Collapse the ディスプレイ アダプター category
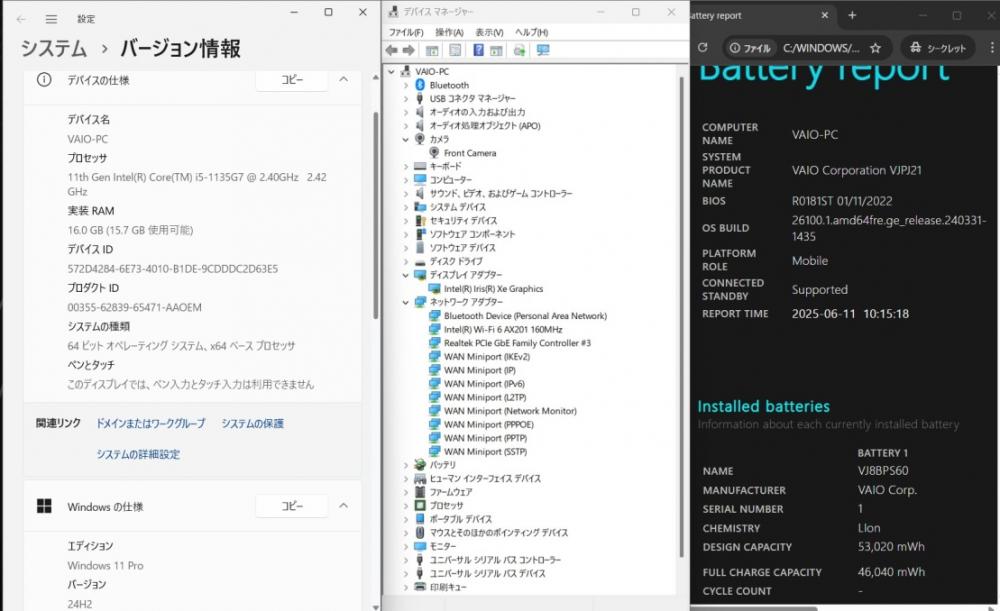This screenshot has width=1000, height=611. tap(406, 276)
